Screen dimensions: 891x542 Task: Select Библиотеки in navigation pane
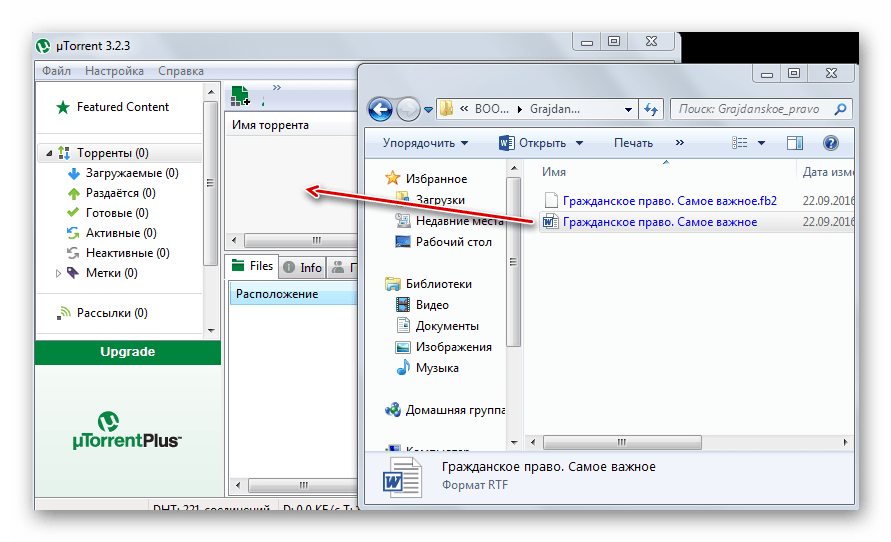point(428,284)
